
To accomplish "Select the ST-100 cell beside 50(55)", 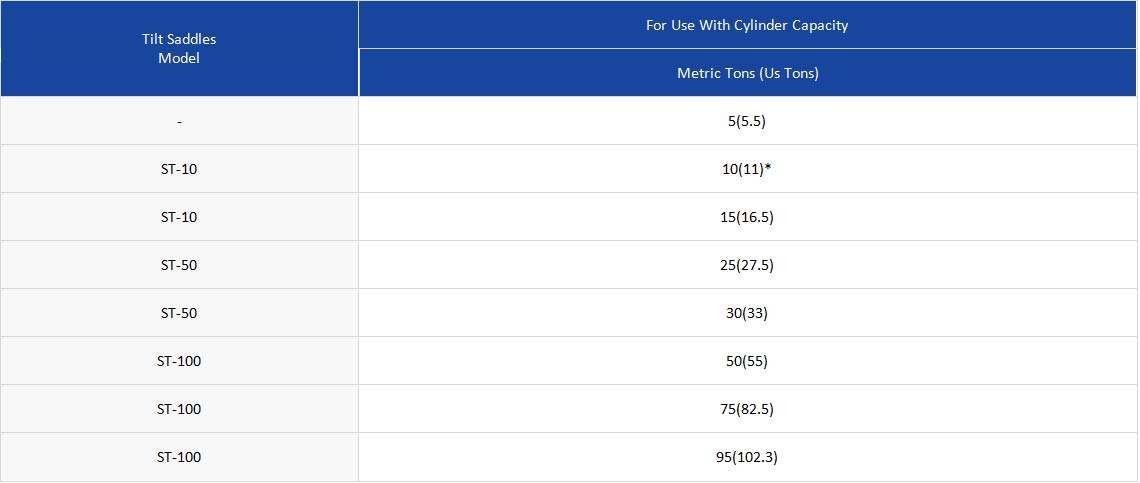I will [179, 361].
